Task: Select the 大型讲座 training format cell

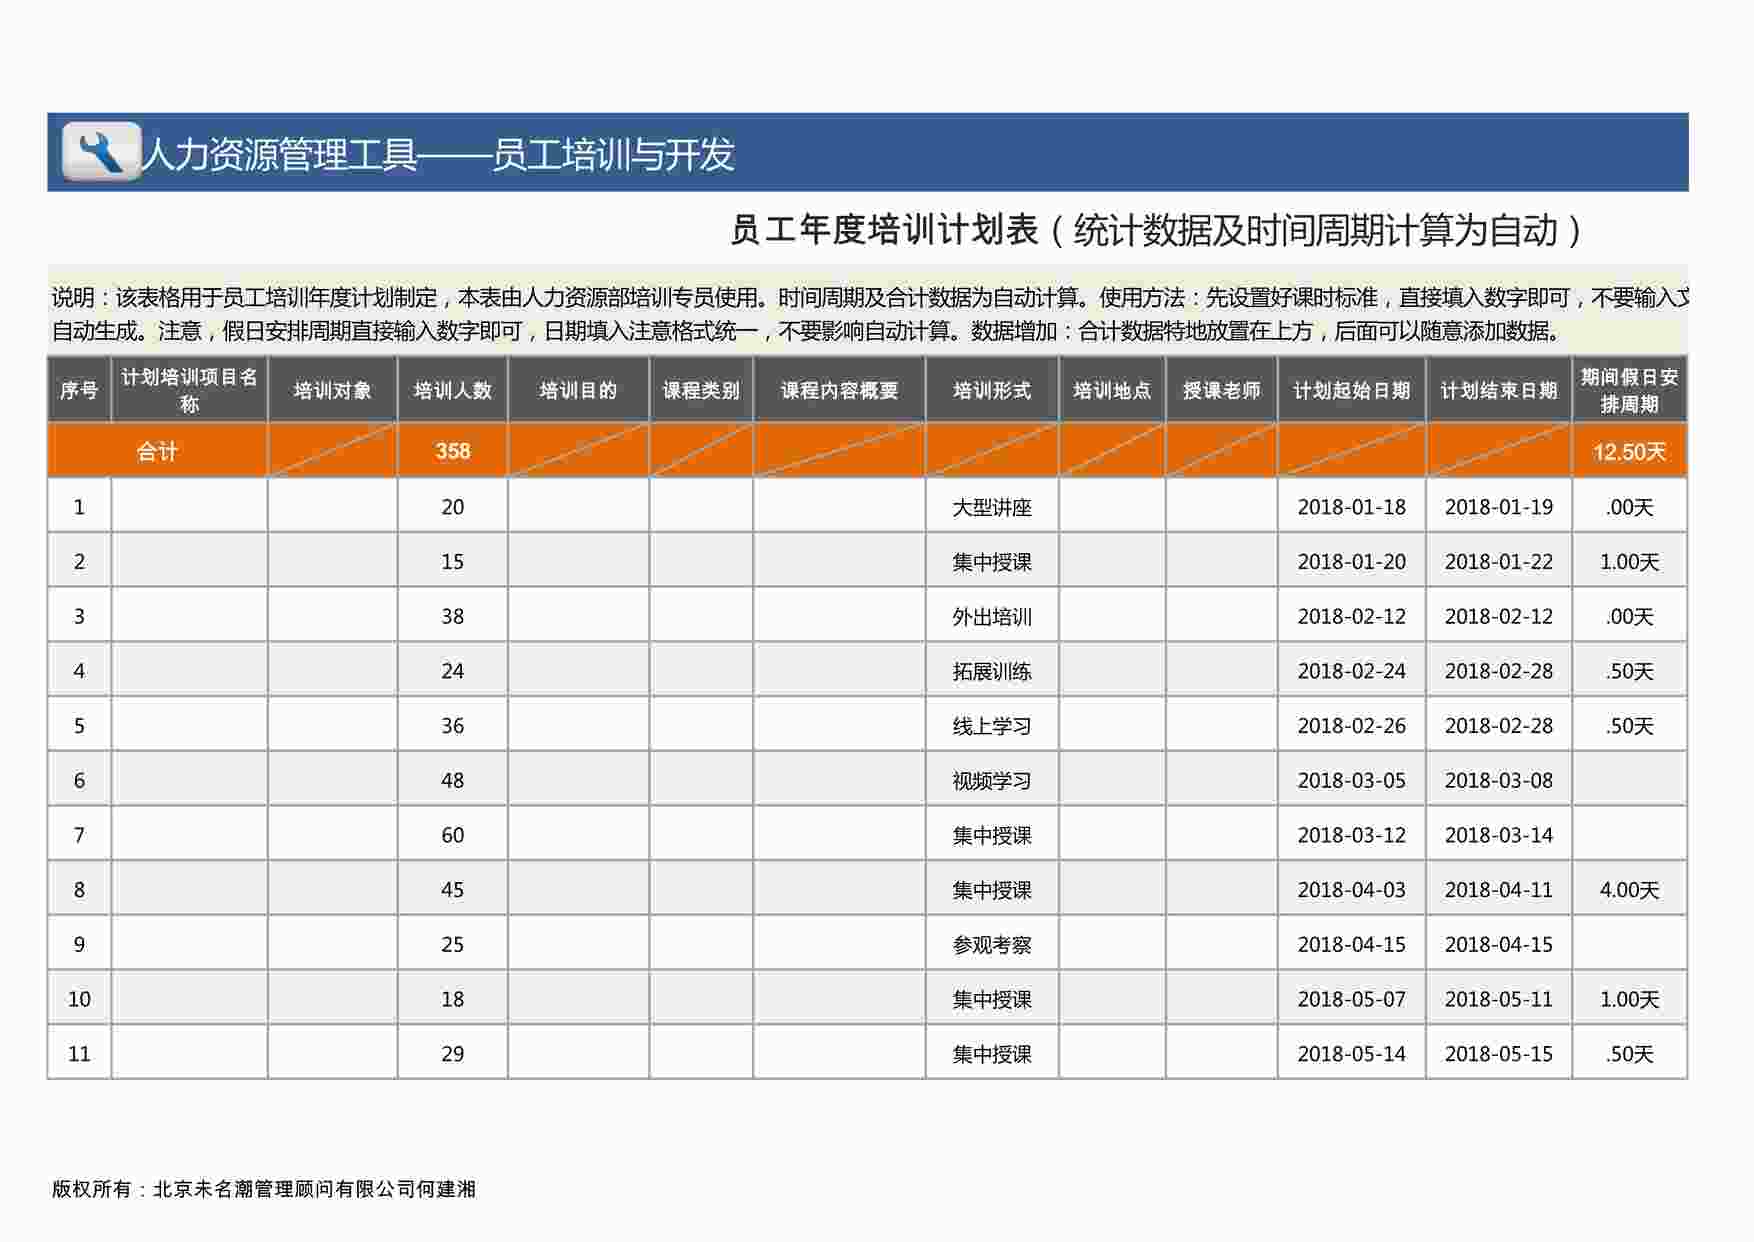Action: tap(992, 506)
